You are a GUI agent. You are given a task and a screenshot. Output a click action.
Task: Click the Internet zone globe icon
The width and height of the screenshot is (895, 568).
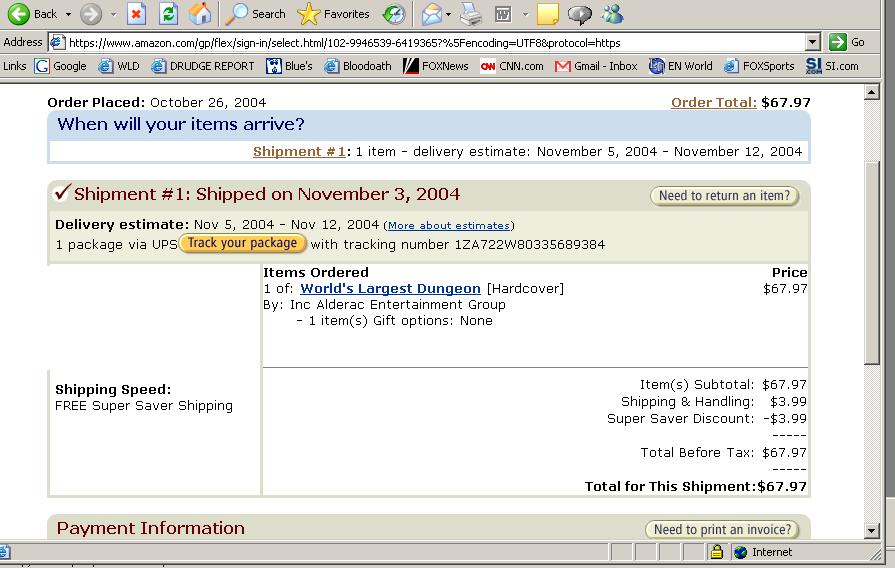click(x=741, y=552)
